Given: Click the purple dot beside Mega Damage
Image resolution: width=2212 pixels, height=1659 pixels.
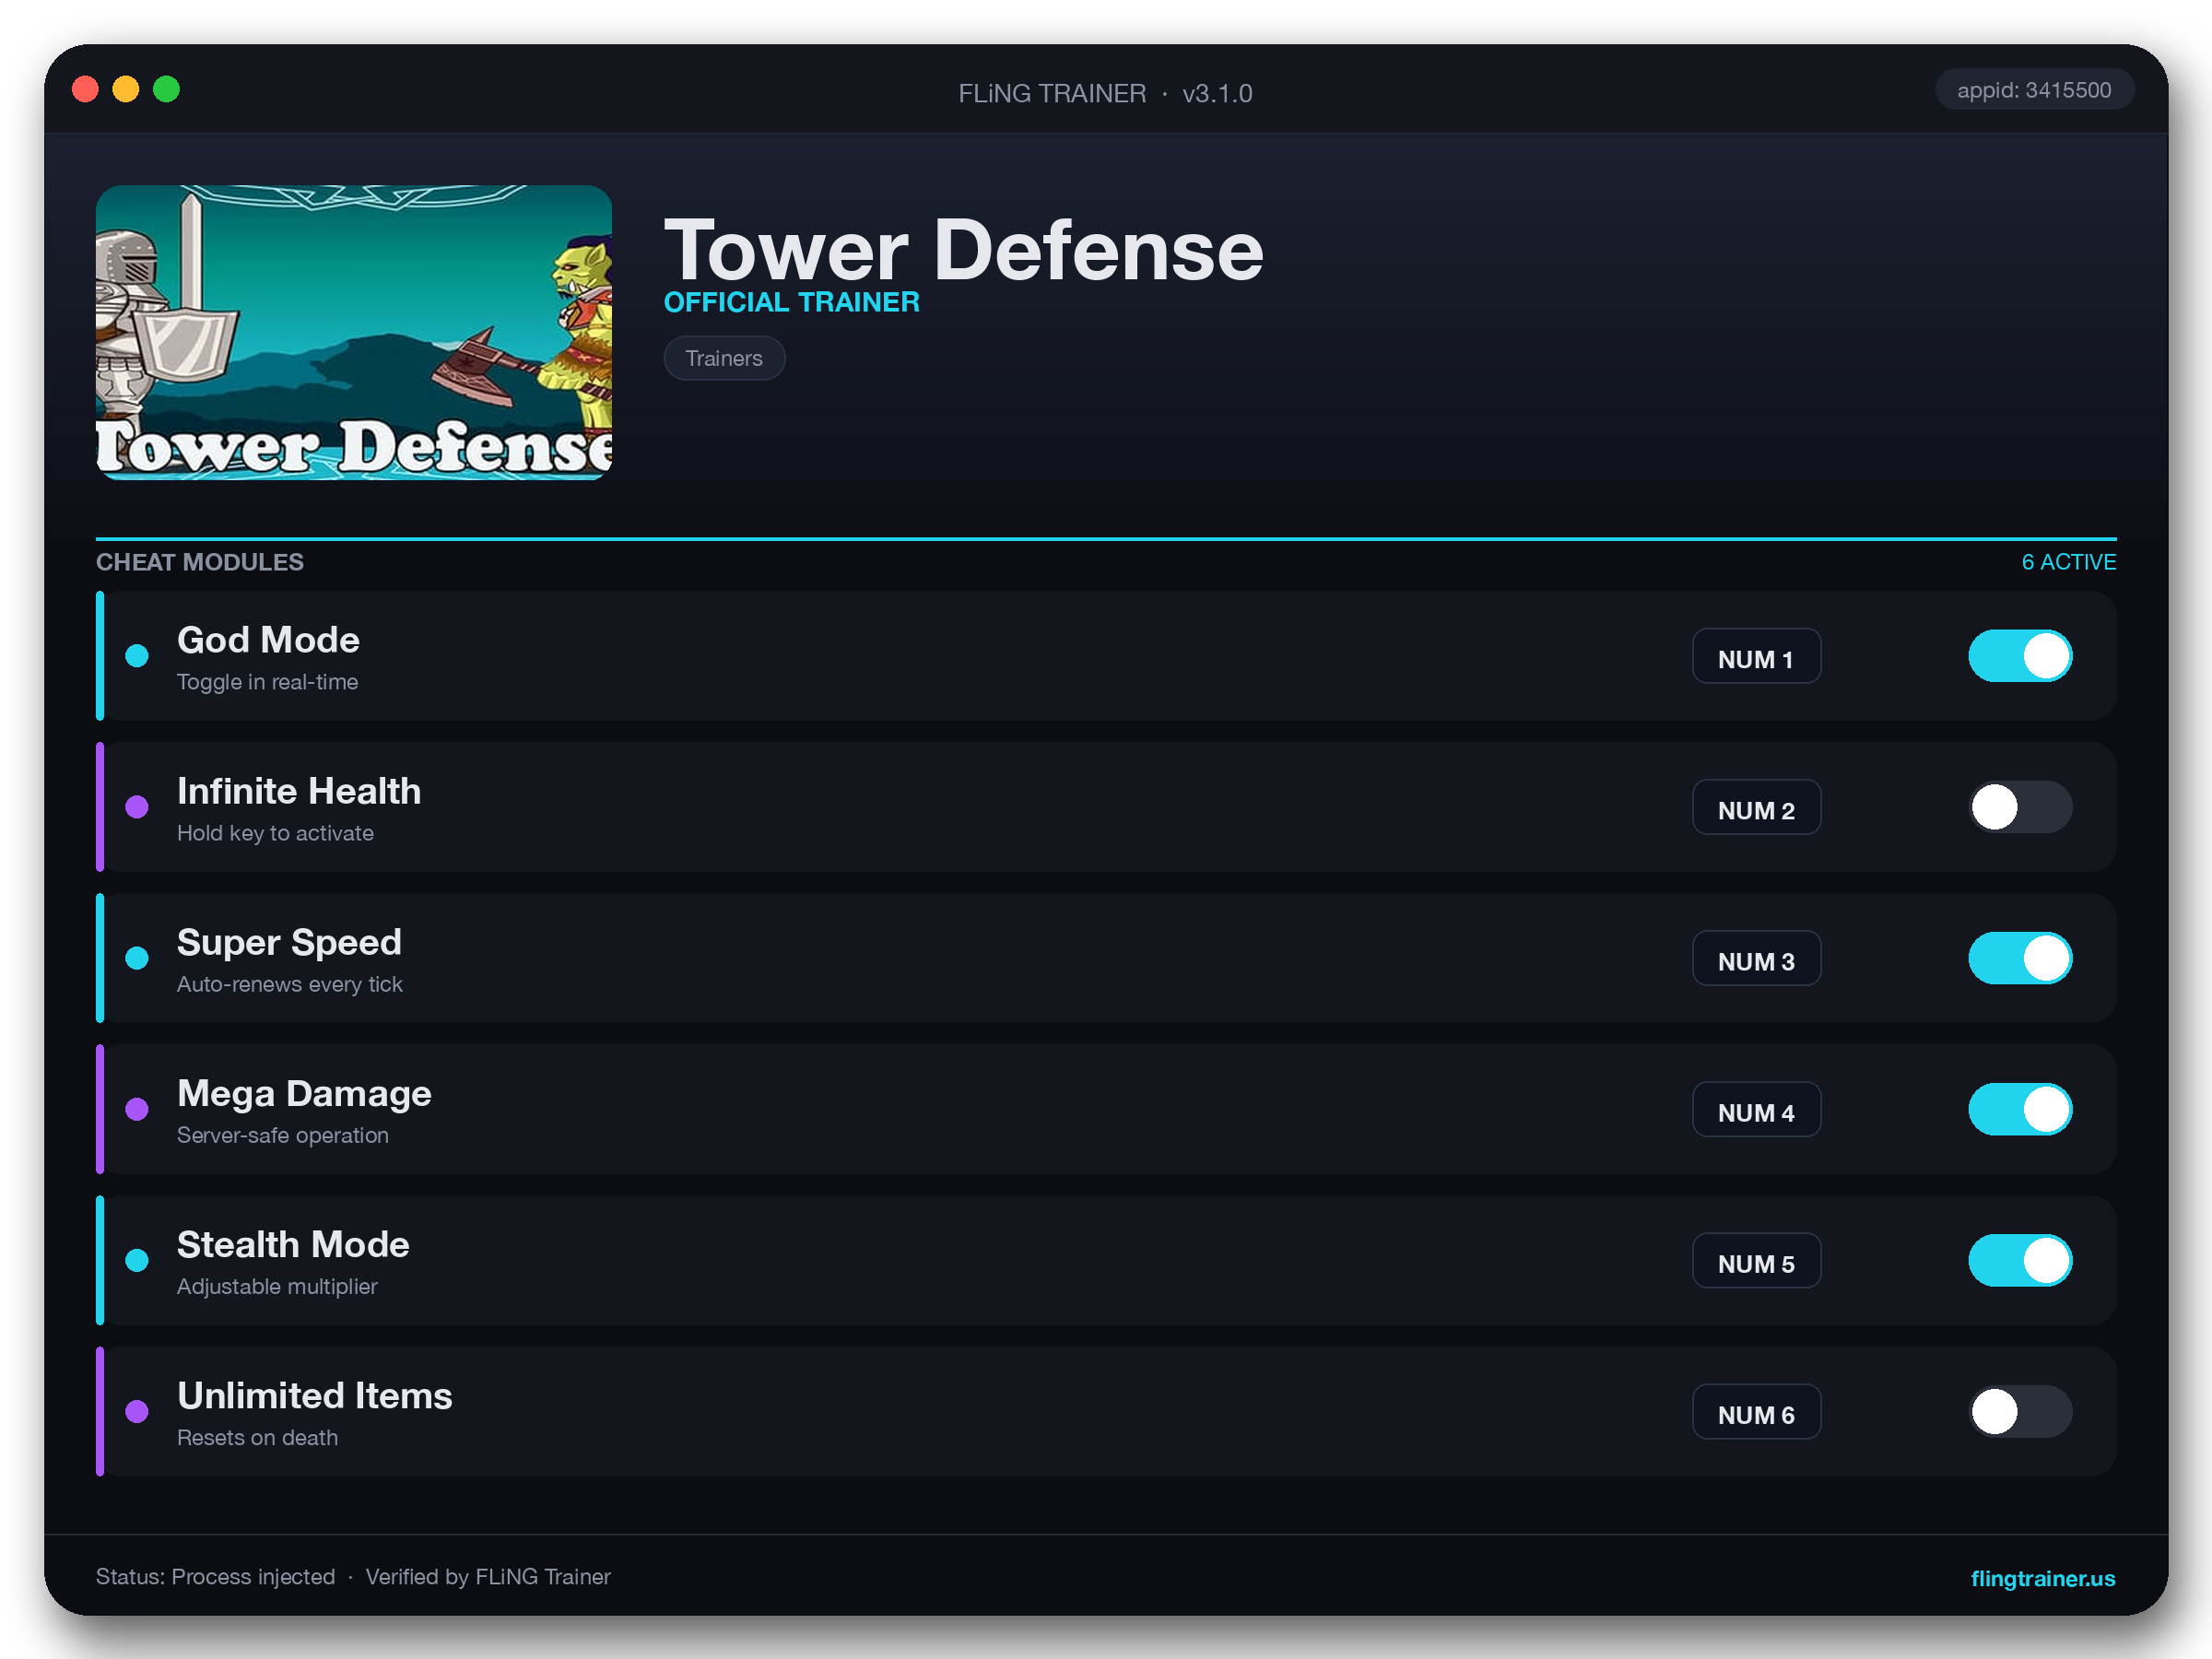Looking at the screenshot, I should tap(137, 1109).
